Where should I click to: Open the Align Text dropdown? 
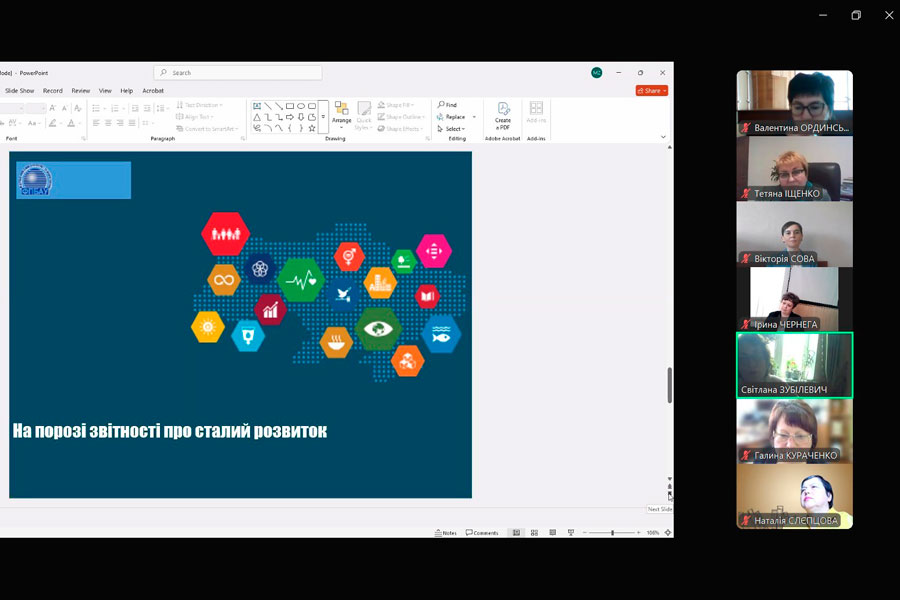pyautogui.click(x=195, y=117)
